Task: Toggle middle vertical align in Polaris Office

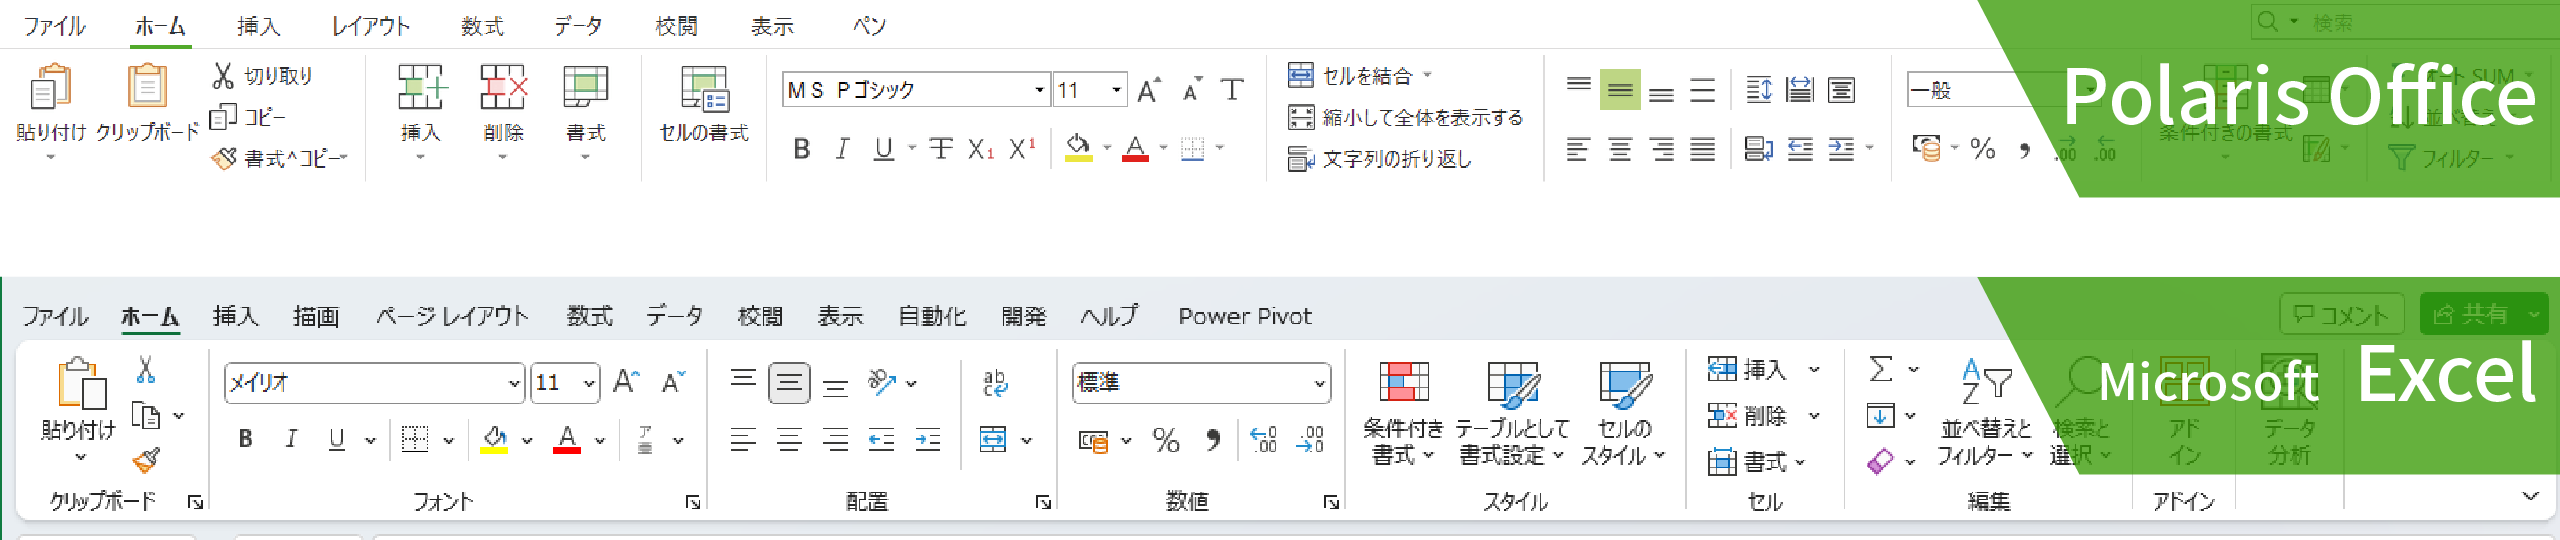Action: [x=1620, y=89]
